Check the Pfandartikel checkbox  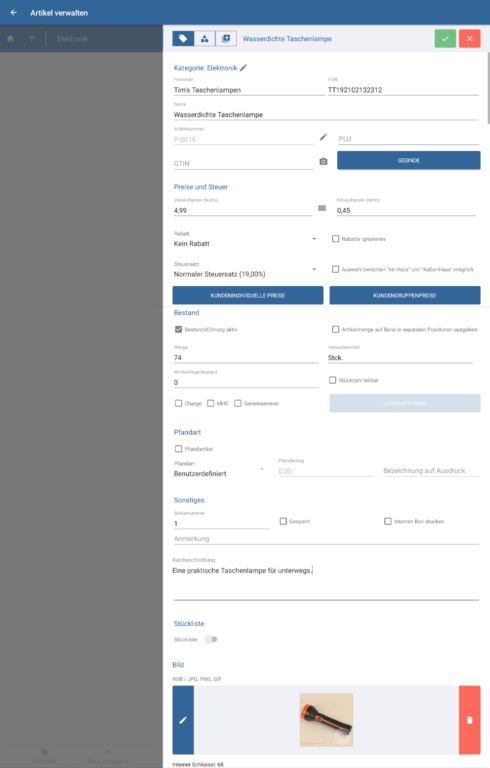coord(178,449)
